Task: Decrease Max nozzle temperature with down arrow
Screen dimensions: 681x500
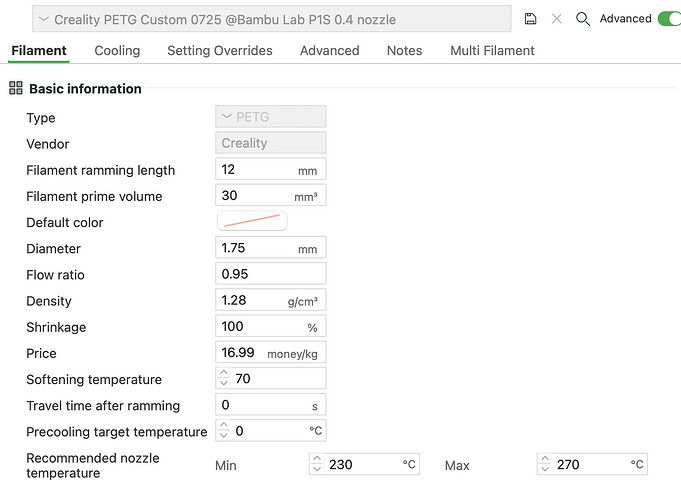Action: pyautogui.click(x=545, y=469)
